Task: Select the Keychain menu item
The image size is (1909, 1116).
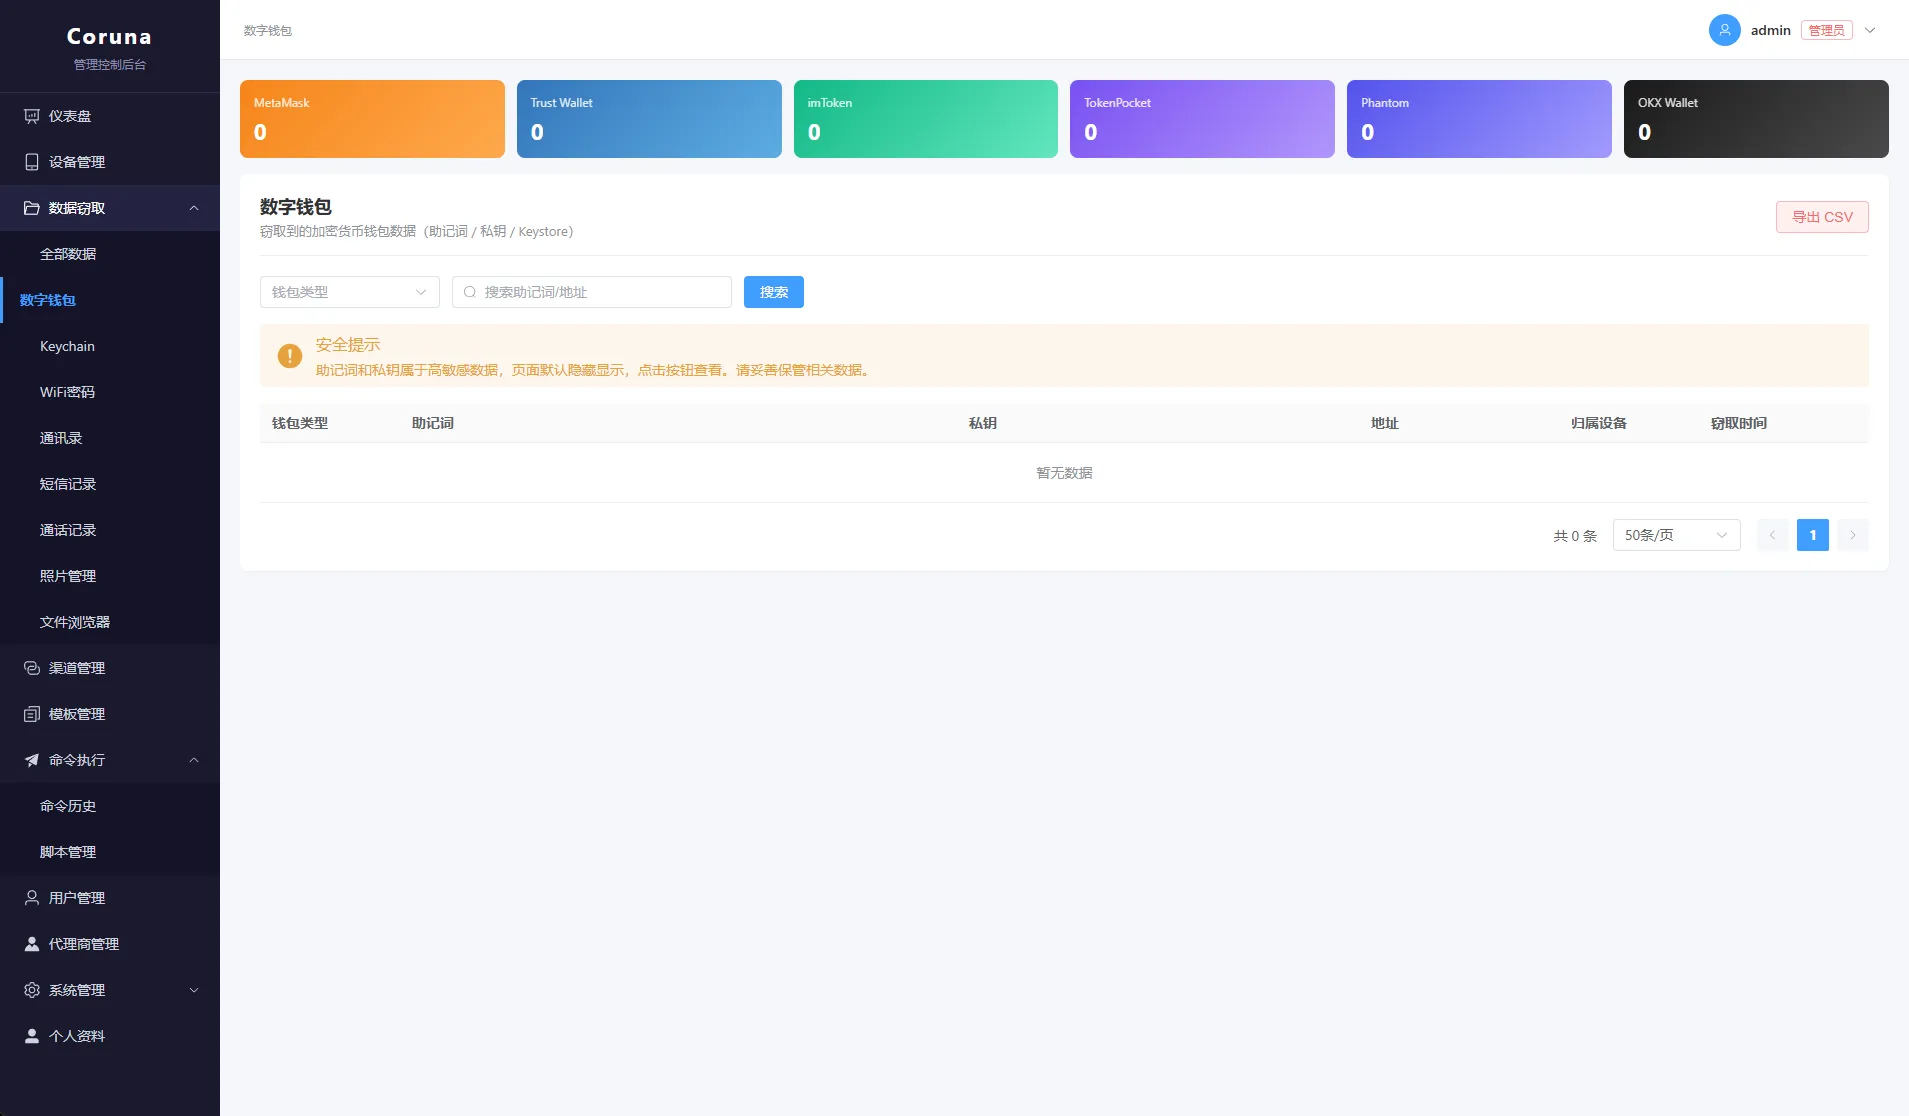Action: 110,346
